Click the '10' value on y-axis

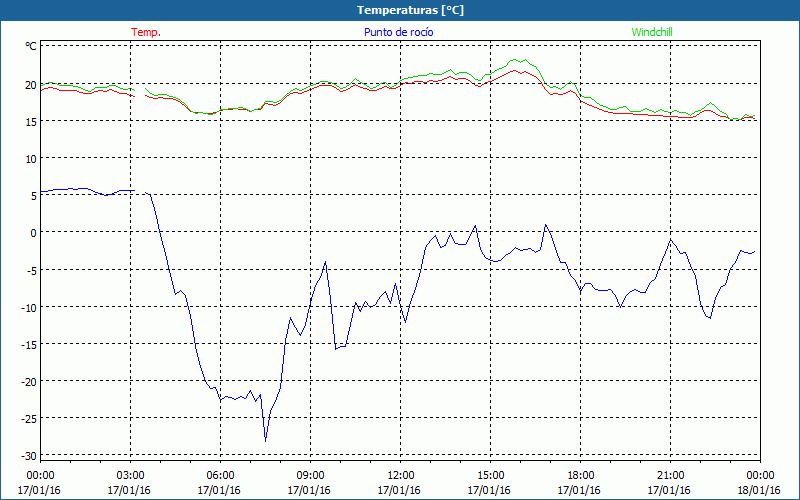(x=31, y=159)
